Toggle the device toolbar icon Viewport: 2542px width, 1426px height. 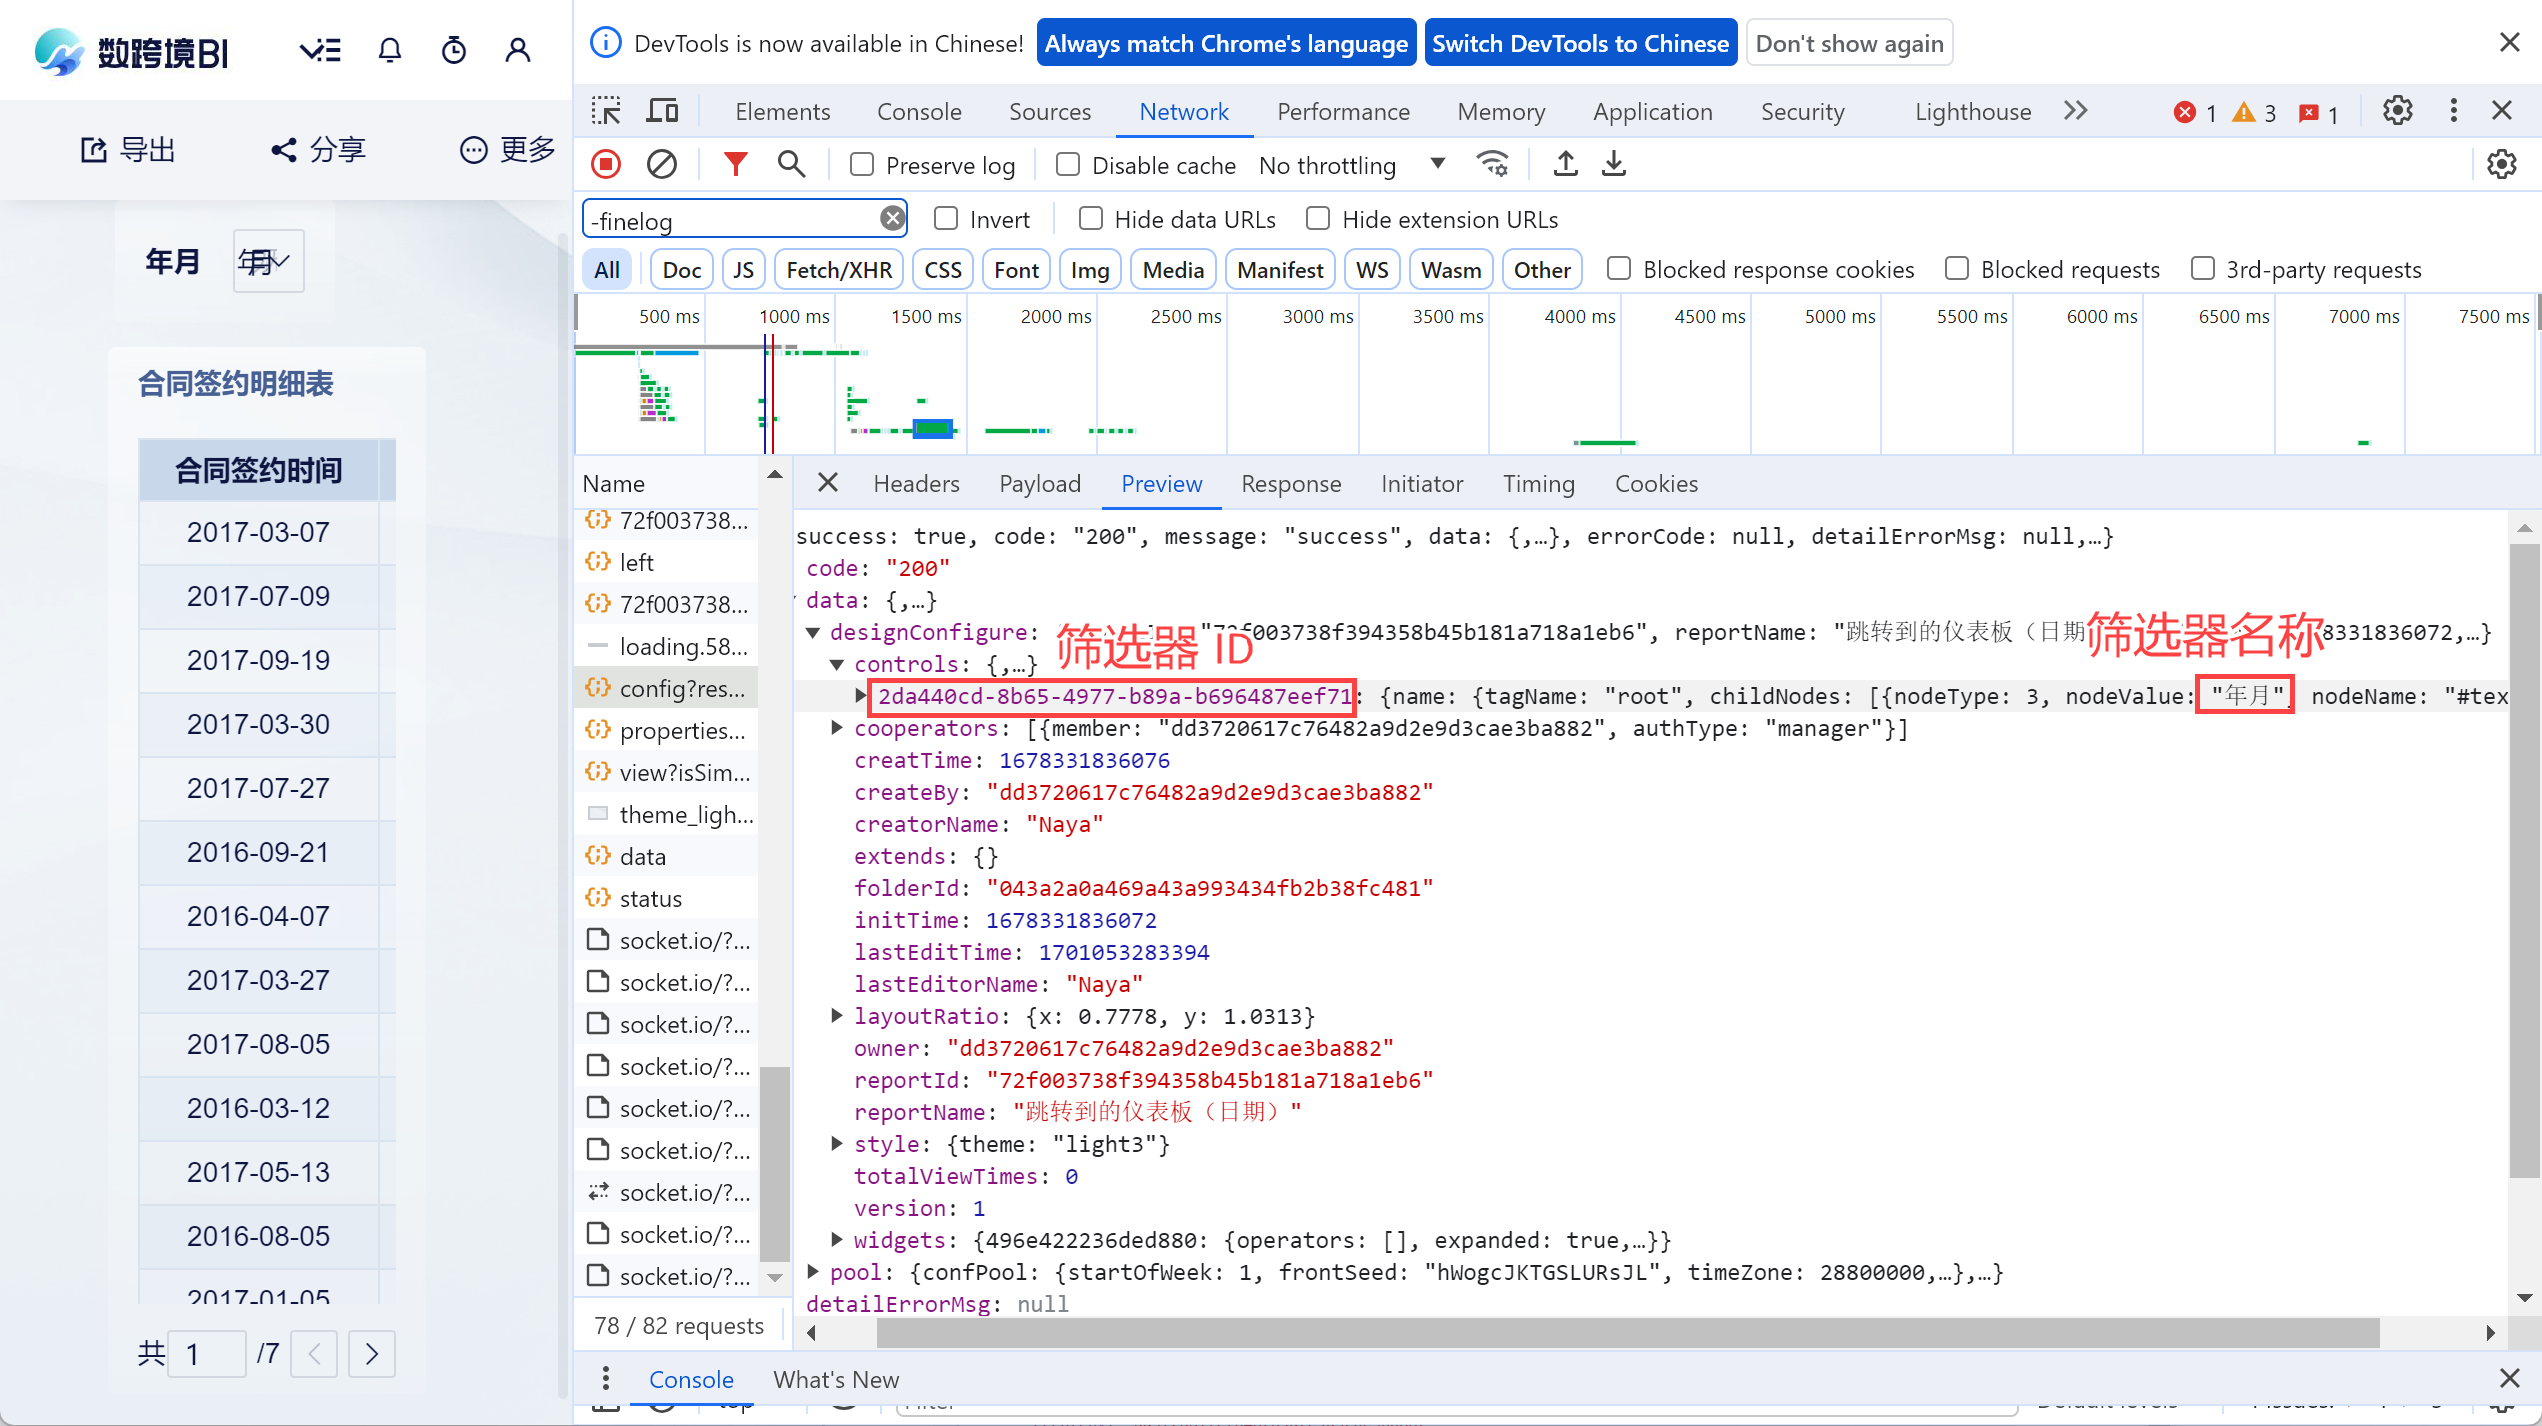(661, 111)
